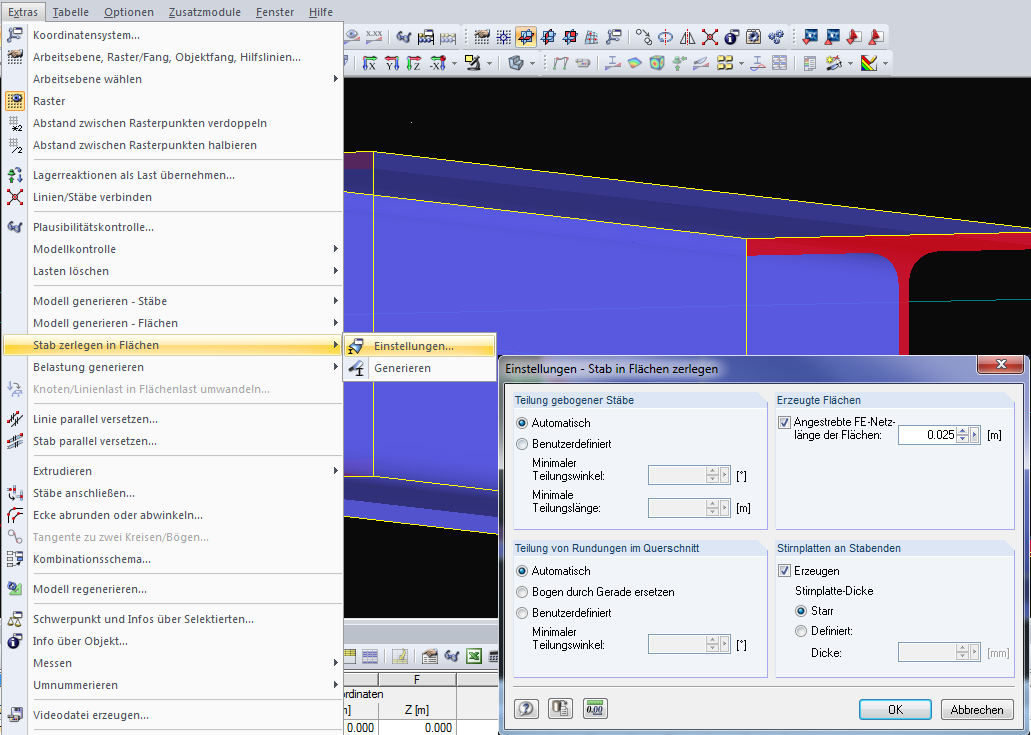The image size is (1031, 735).
Task: Open the Hilfe menu
Action: click(x=320, y=12)
